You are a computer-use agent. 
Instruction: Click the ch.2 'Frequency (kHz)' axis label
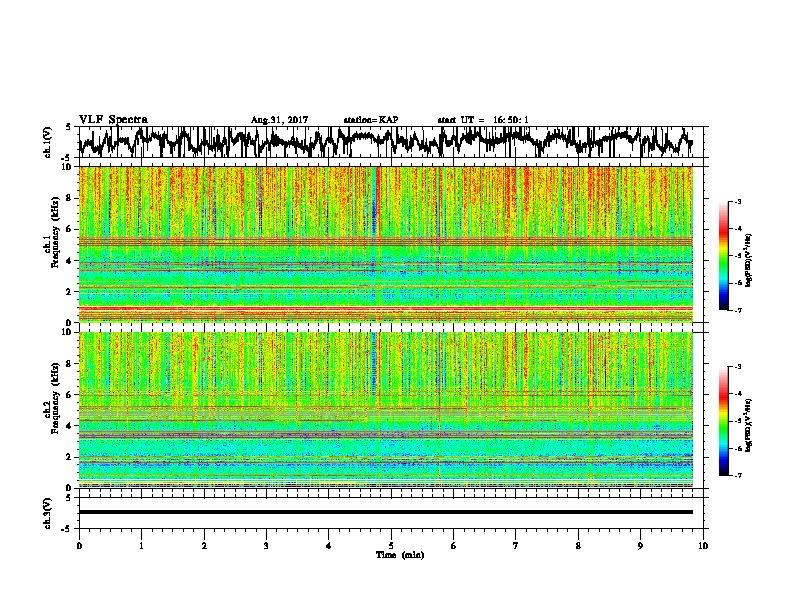(x=55, y=398)
